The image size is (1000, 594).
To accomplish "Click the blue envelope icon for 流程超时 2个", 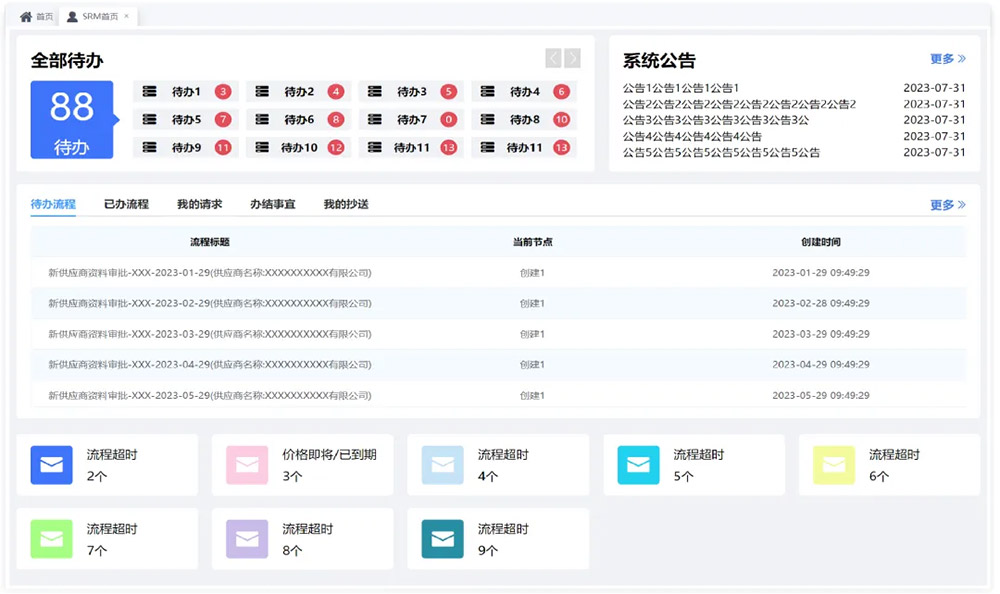I will [x=52, y=465].
